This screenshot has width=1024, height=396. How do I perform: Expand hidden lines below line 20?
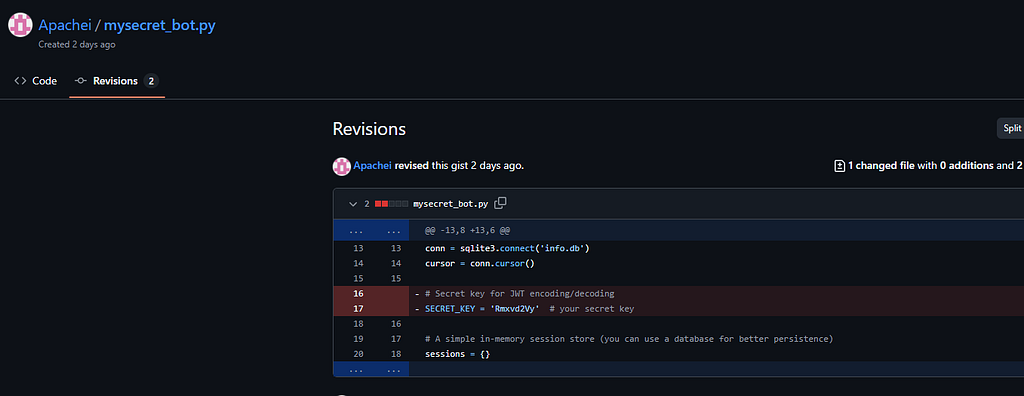pyautogui.click(x=371, y=369)
